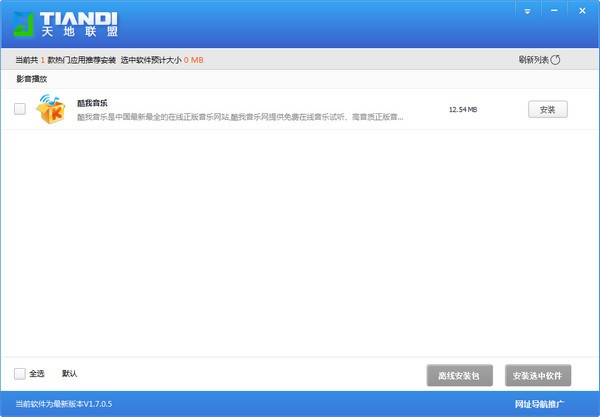Click the 12.54 MB size value

tap(463, 109)
